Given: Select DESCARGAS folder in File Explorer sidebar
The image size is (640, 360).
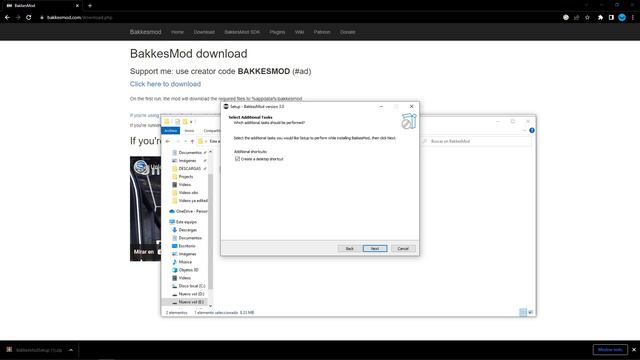Looking at the screenshot, I should [189, 169].
